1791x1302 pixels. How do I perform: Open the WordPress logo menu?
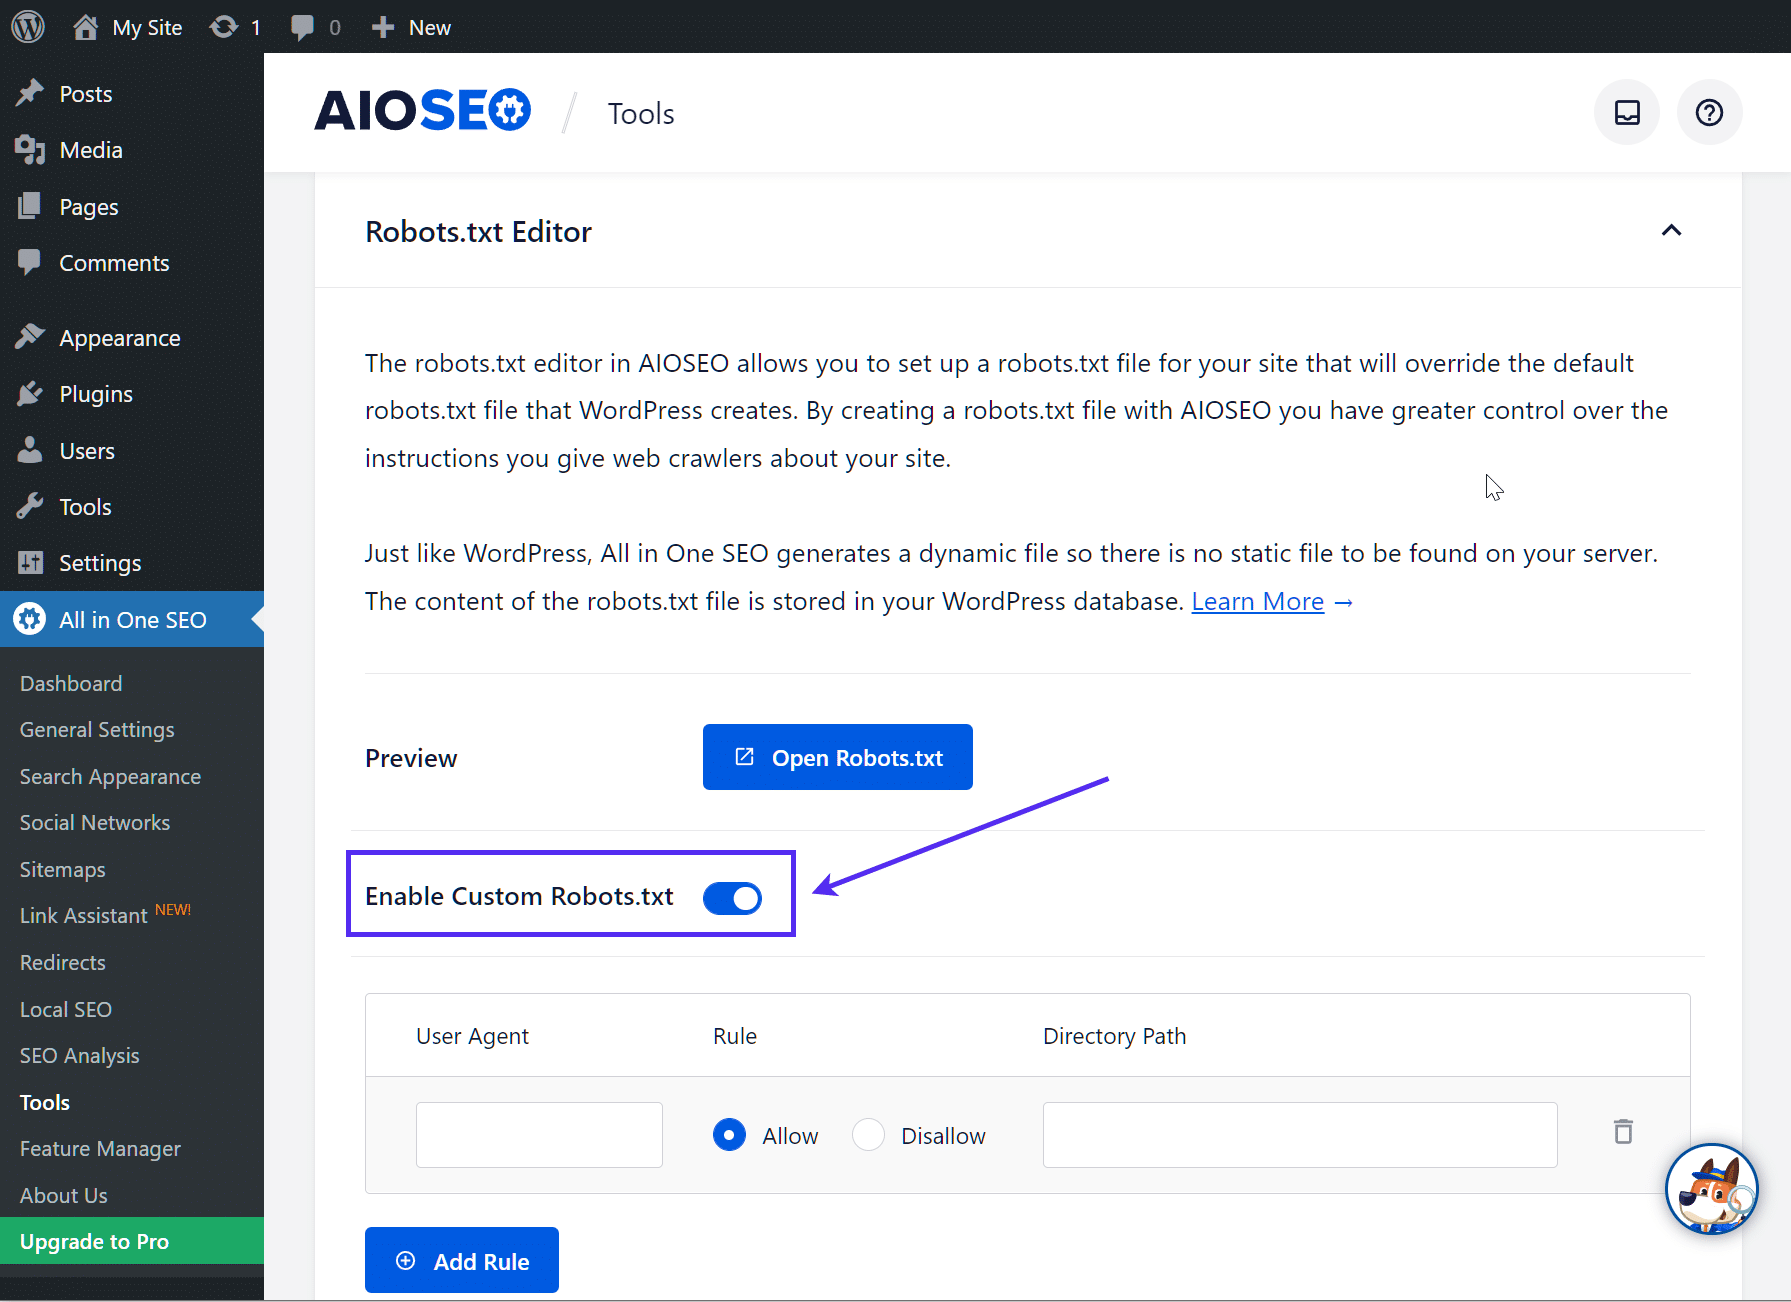point(27,27)
